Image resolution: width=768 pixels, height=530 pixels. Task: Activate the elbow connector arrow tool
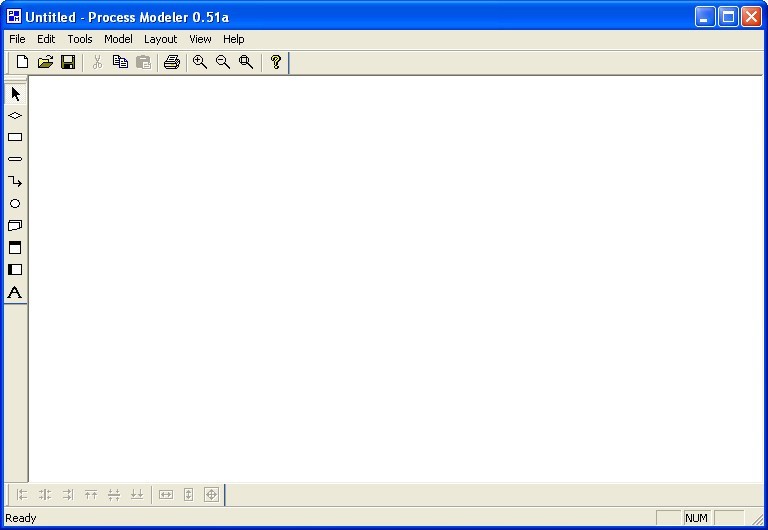(x=15, y=182)
